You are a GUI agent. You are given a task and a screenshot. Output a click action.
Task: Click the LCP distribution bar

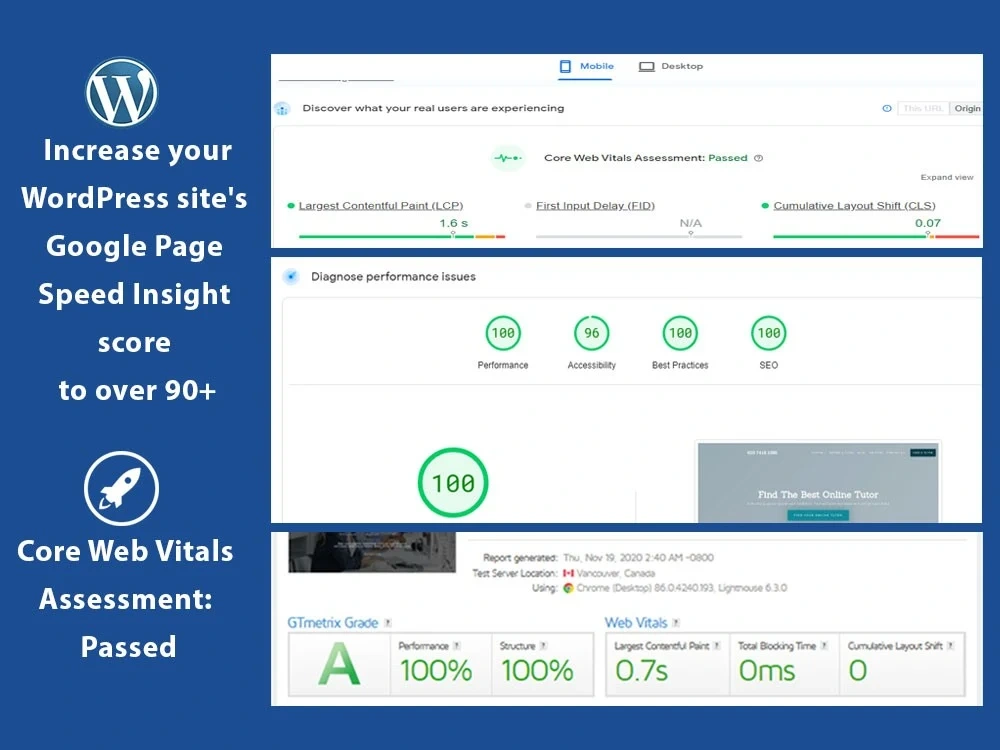point(402,237)
